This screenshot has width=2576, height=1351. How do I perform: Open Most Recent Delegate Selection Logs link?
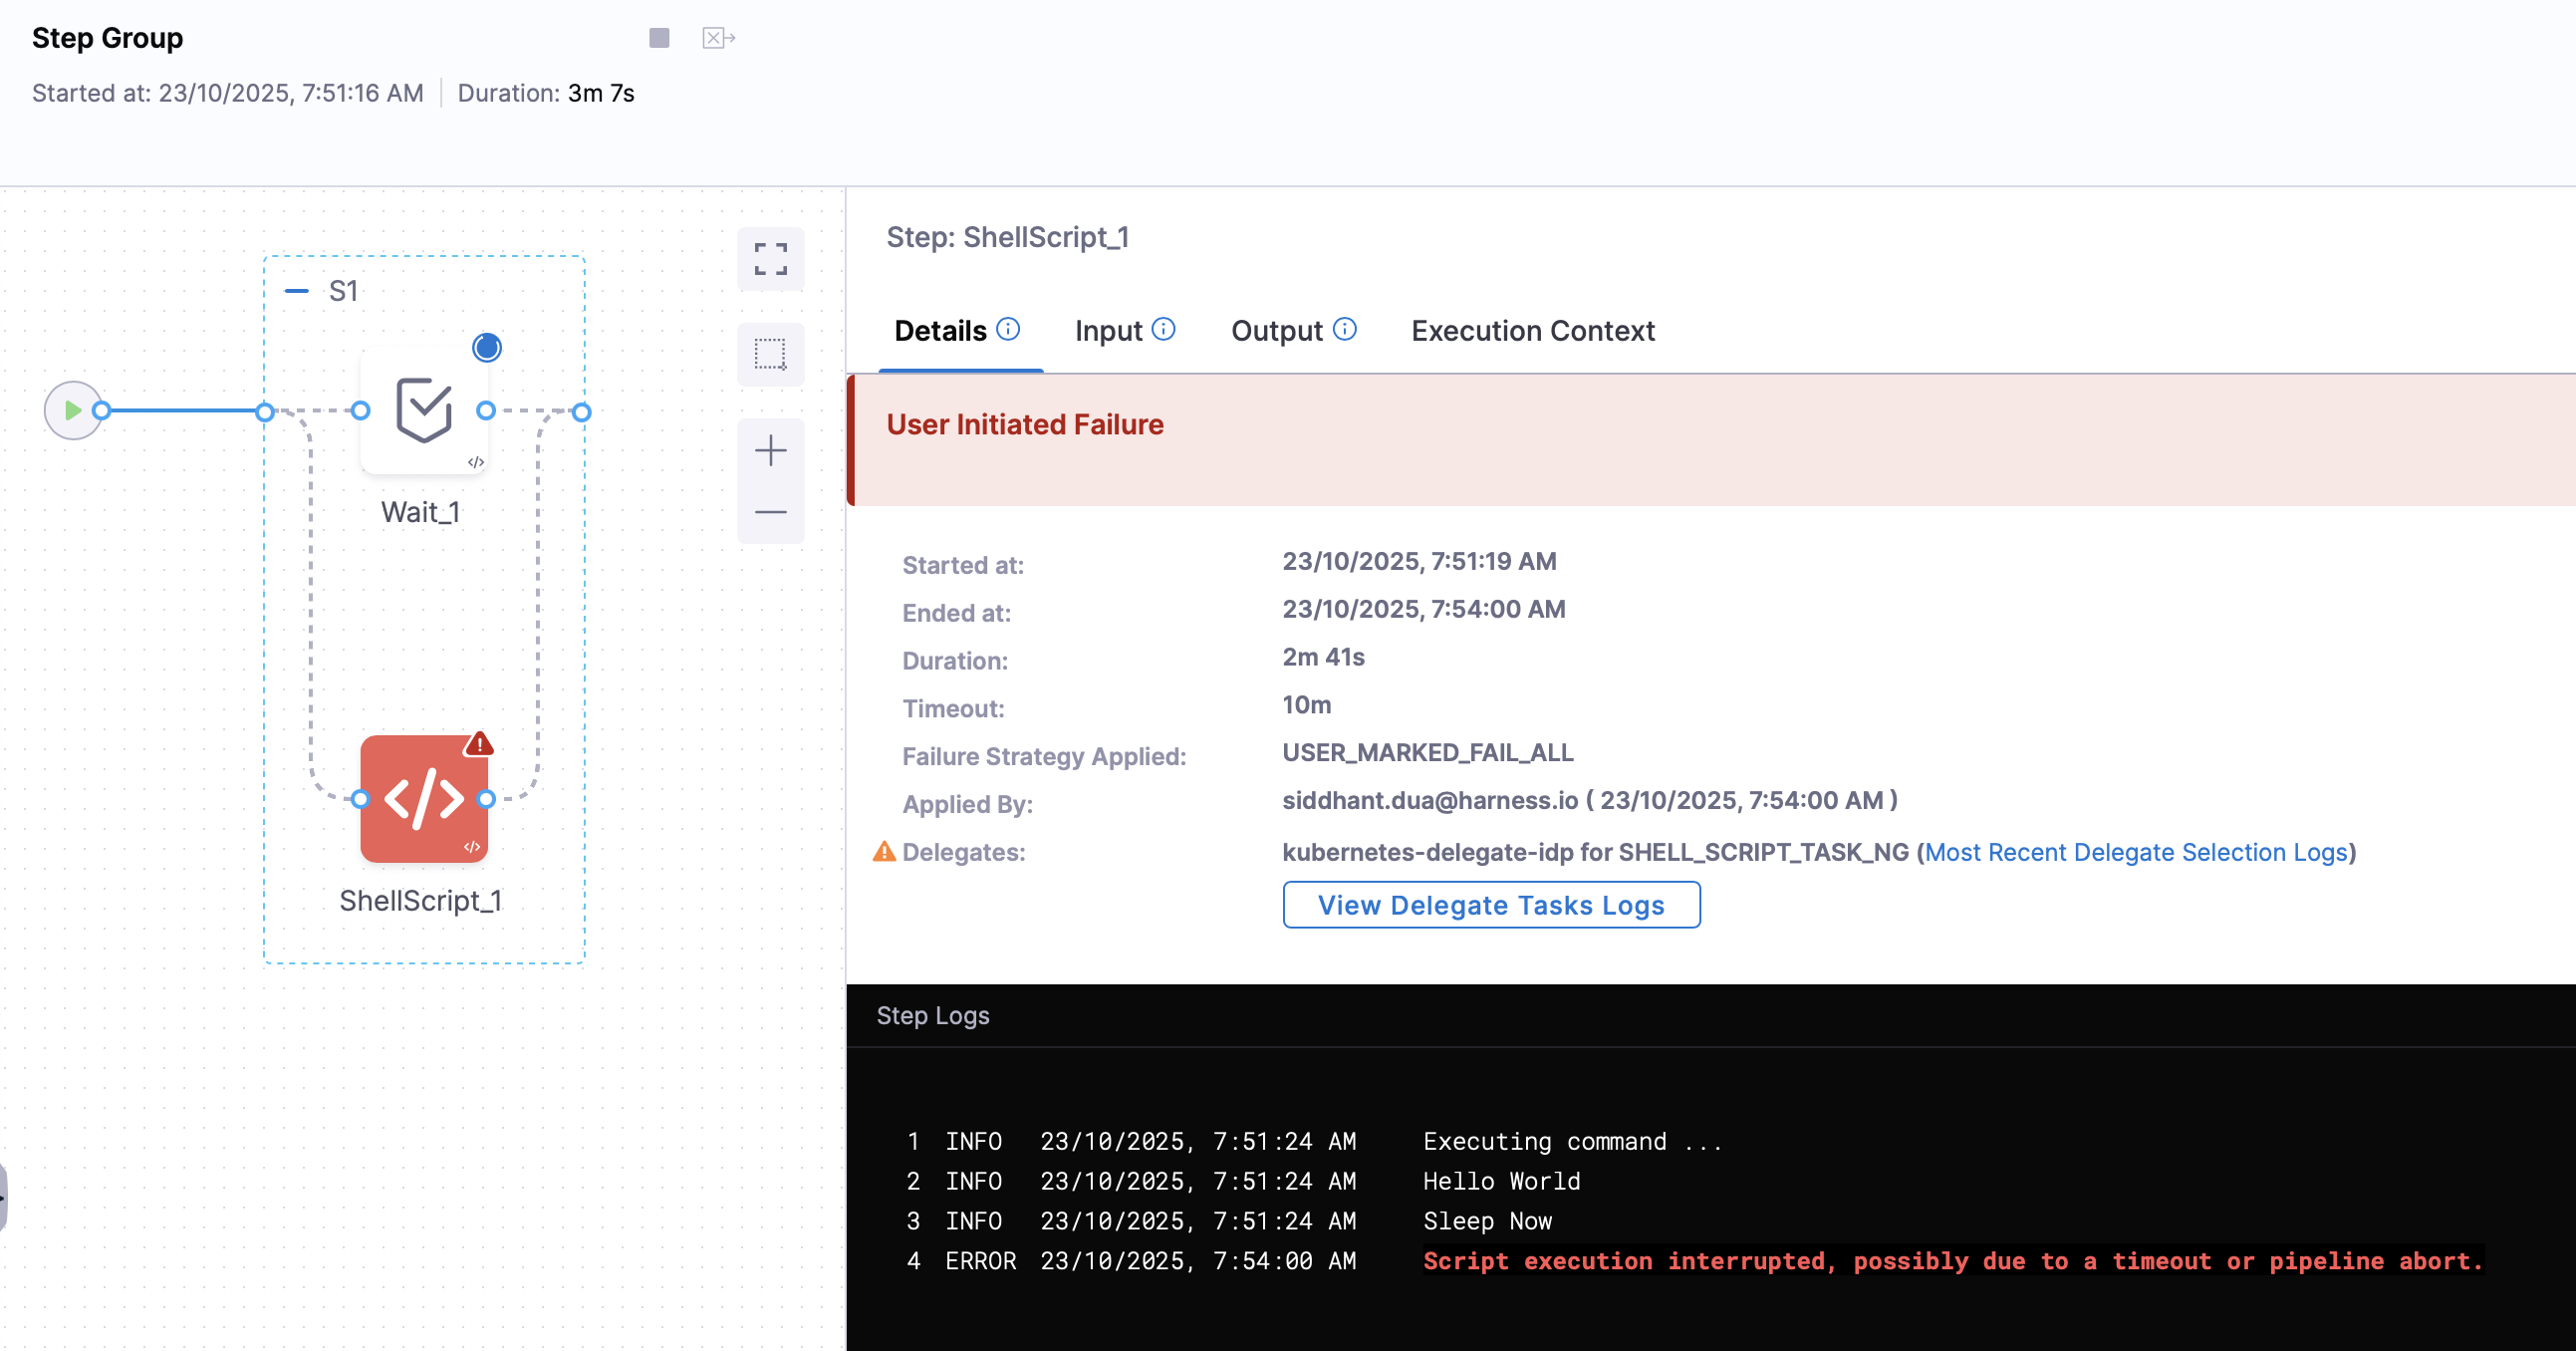[x=2136, y=852]
